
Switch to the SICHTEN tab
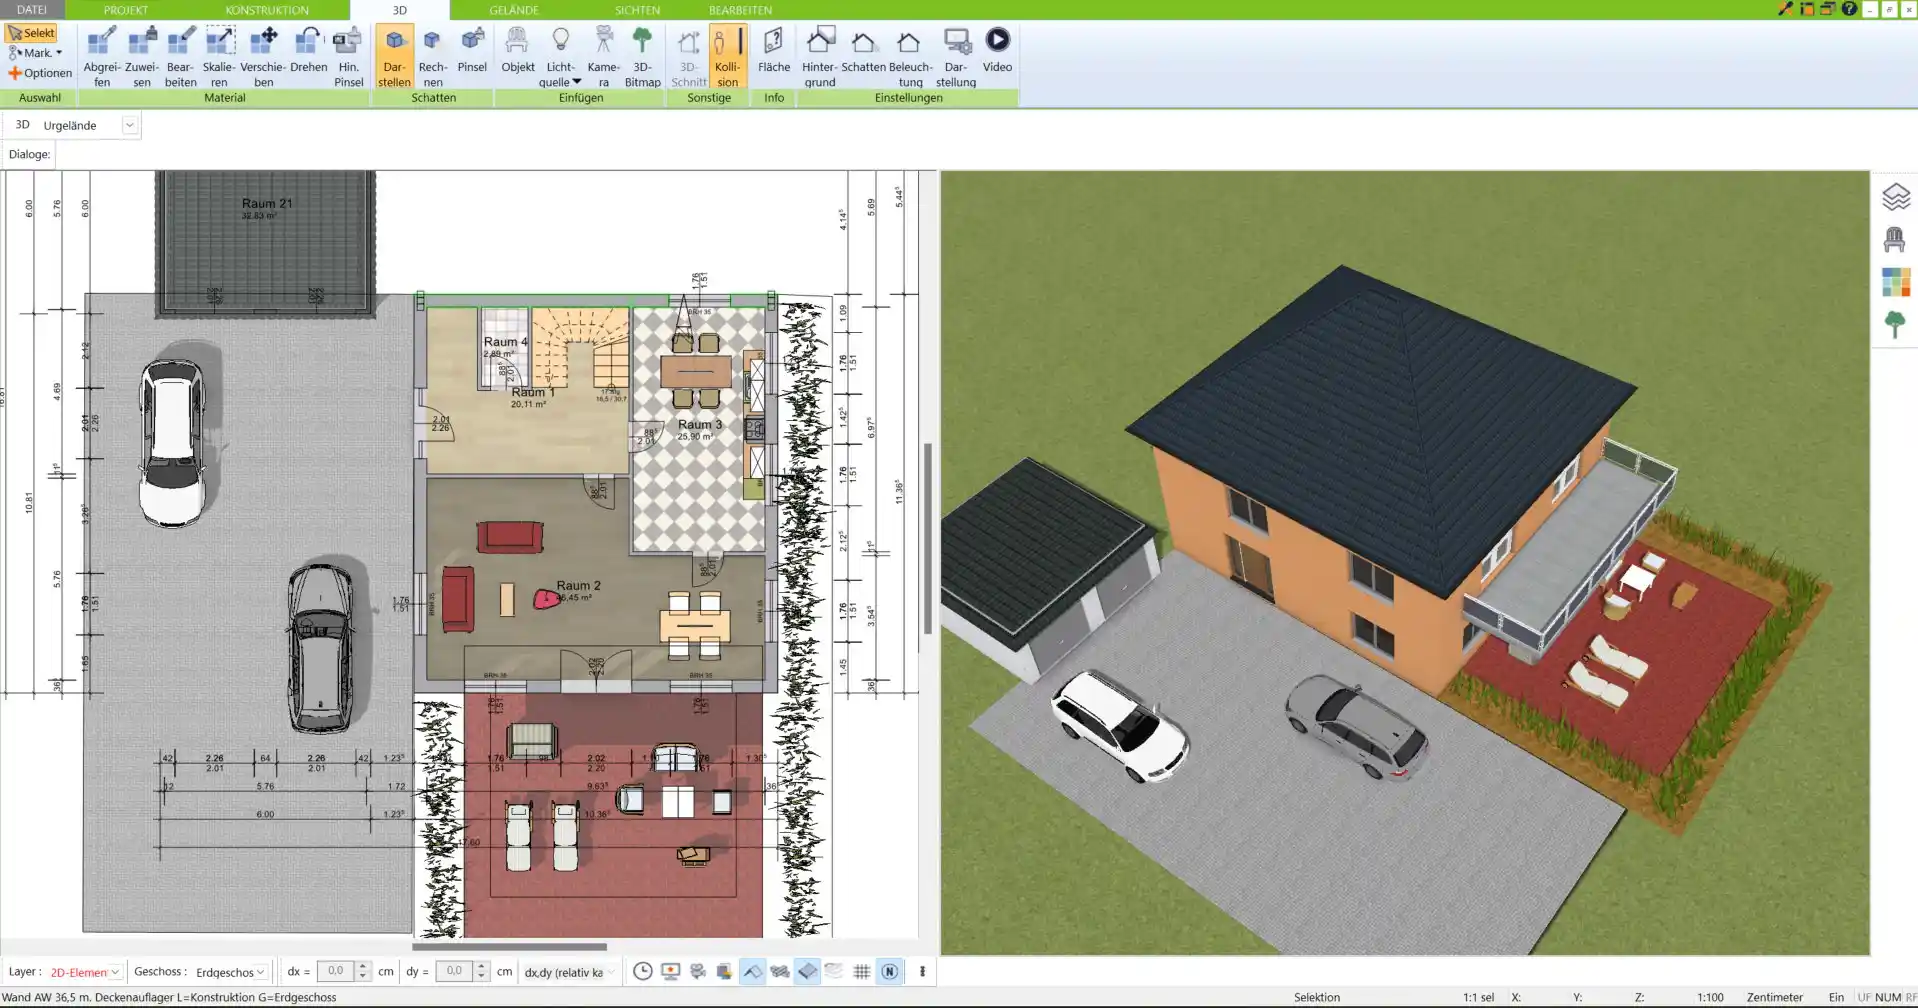[637, 10]
